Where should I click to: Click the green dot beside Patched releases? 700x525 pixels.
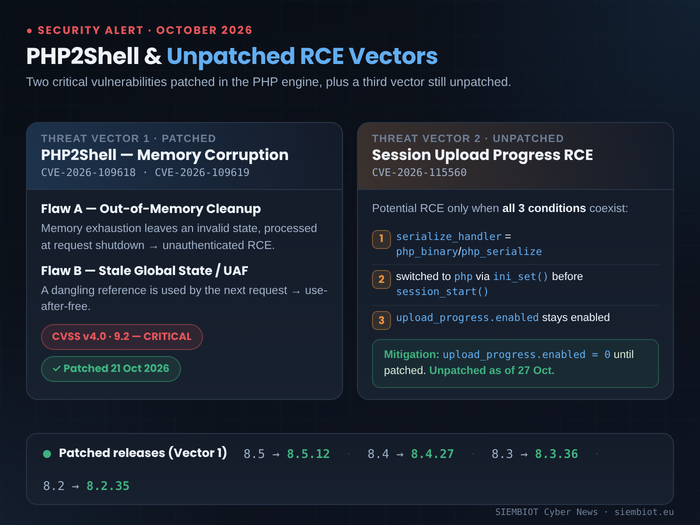(47, 454)
